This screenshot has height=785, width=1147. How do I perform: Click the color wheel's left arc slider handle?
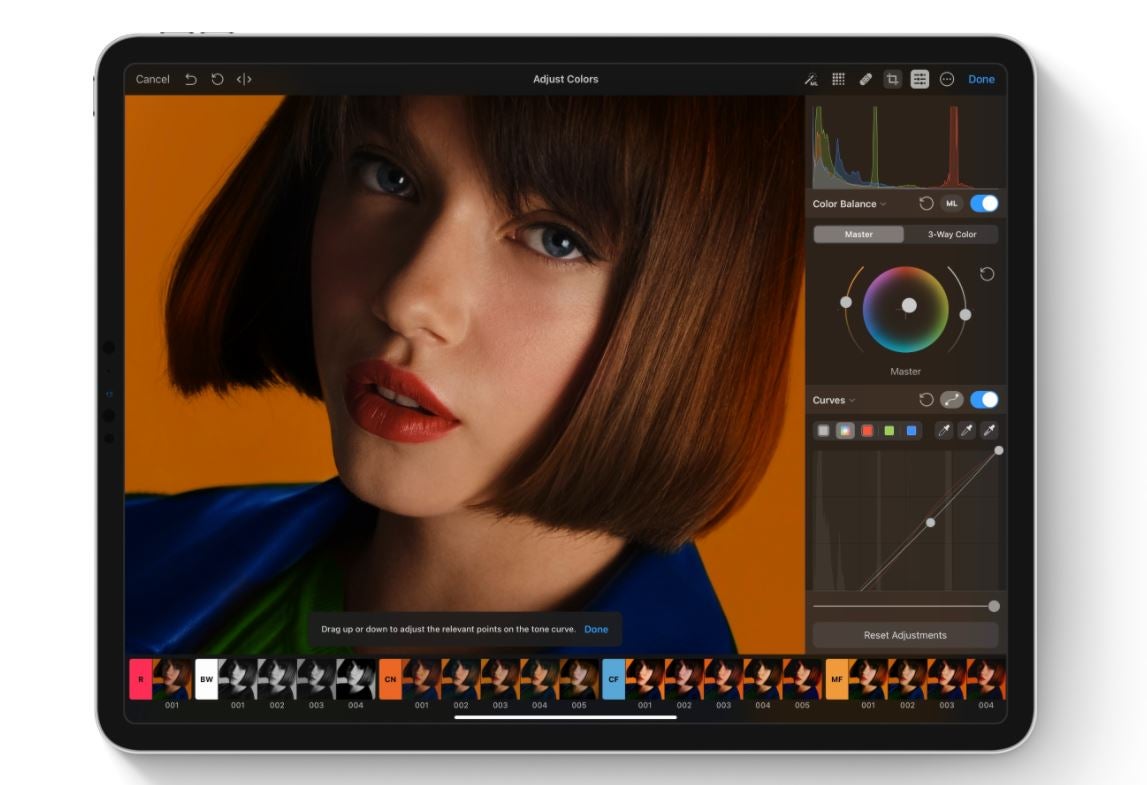tap(846, 302)
